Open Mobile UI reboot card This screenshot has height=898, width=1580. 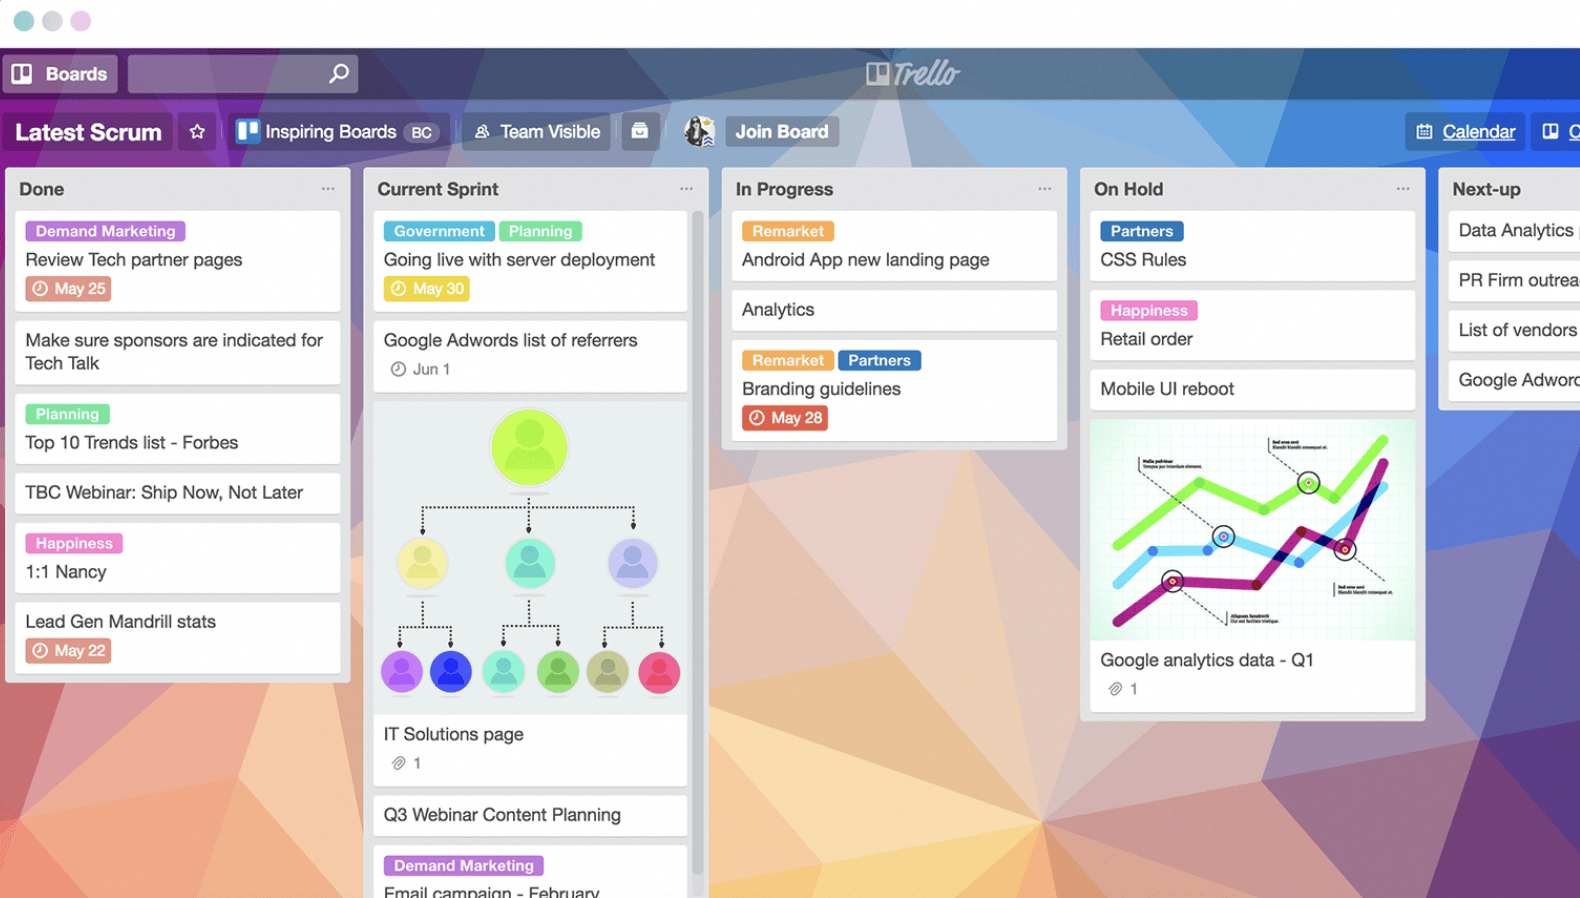[x=1252, y=389]
